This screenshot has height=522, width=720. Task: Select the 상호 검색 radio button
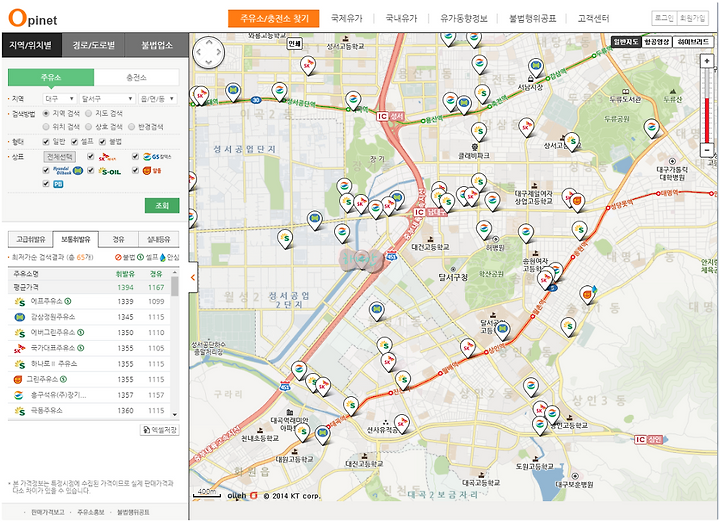tap(89, 127)
